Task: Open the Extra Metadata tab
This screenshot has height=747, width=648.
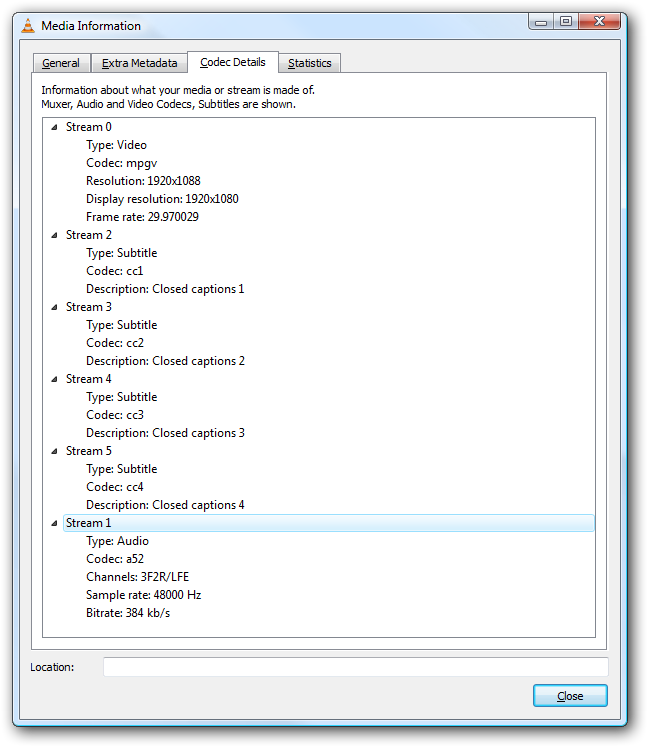Action: click(x=139, y=63)
